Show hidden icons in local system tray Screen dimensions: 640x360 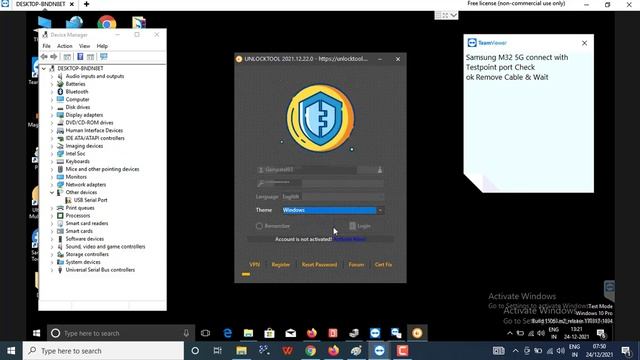coord(516,351)
